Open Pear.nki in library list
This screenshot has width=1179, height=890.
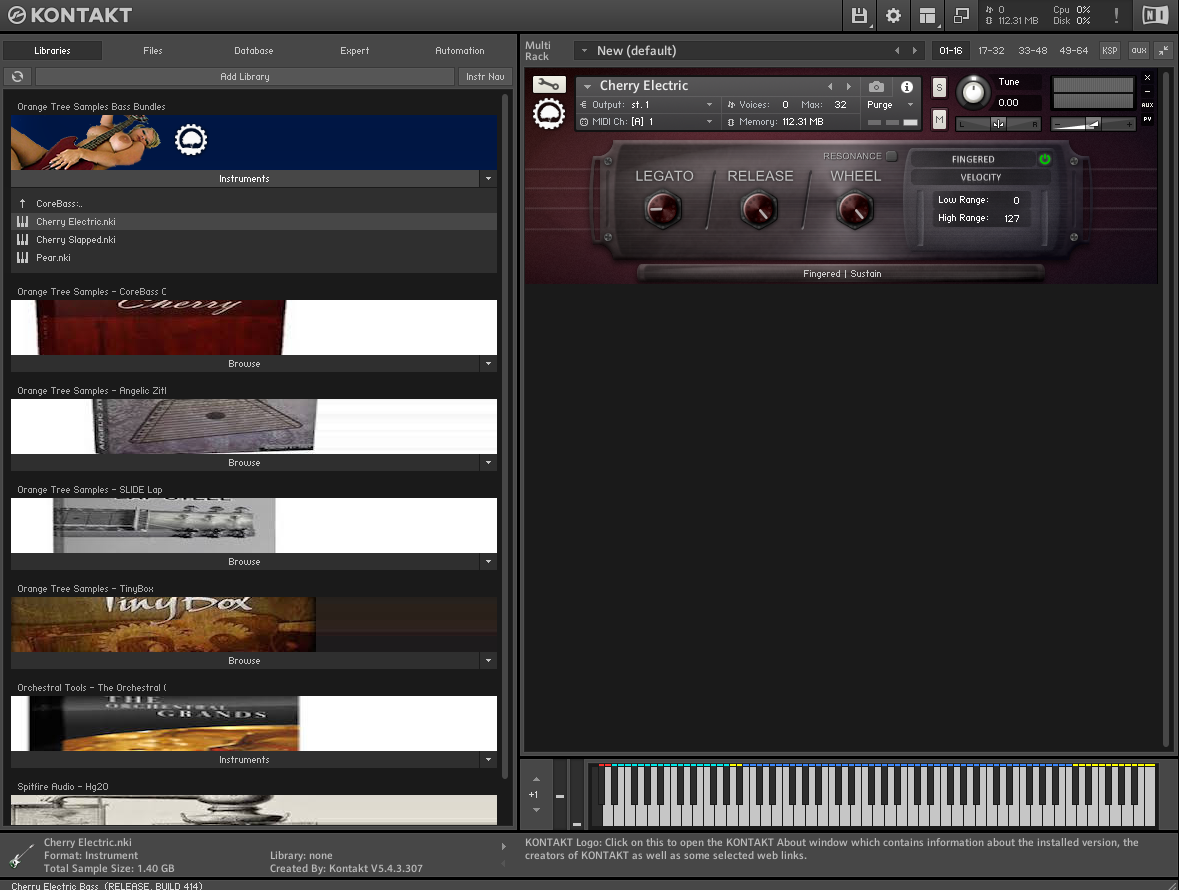pyautogui.click(x=254, y=258)
